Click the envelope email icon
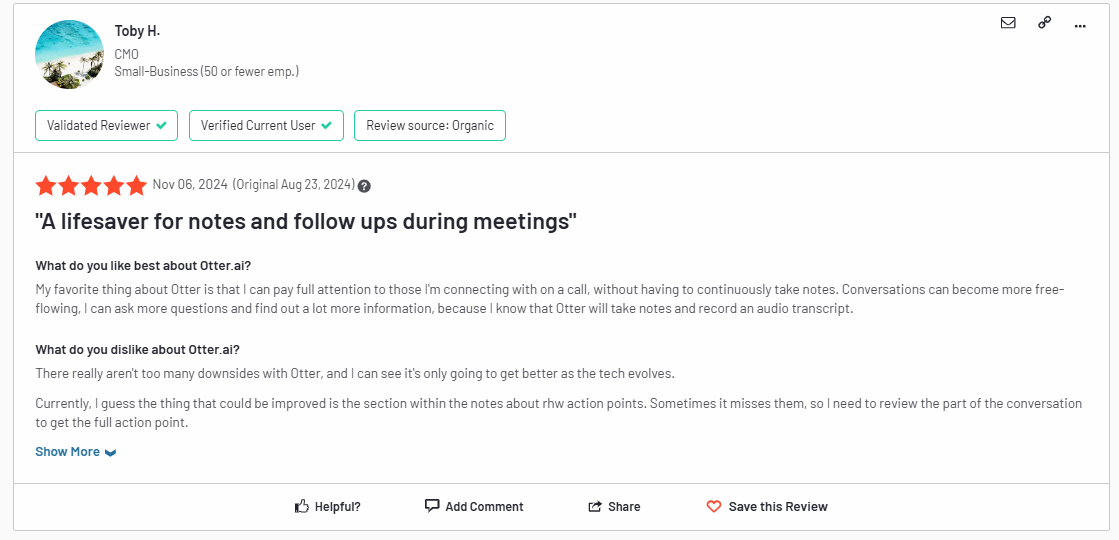Viewport: 1119px width, 540px height. 1008,23
